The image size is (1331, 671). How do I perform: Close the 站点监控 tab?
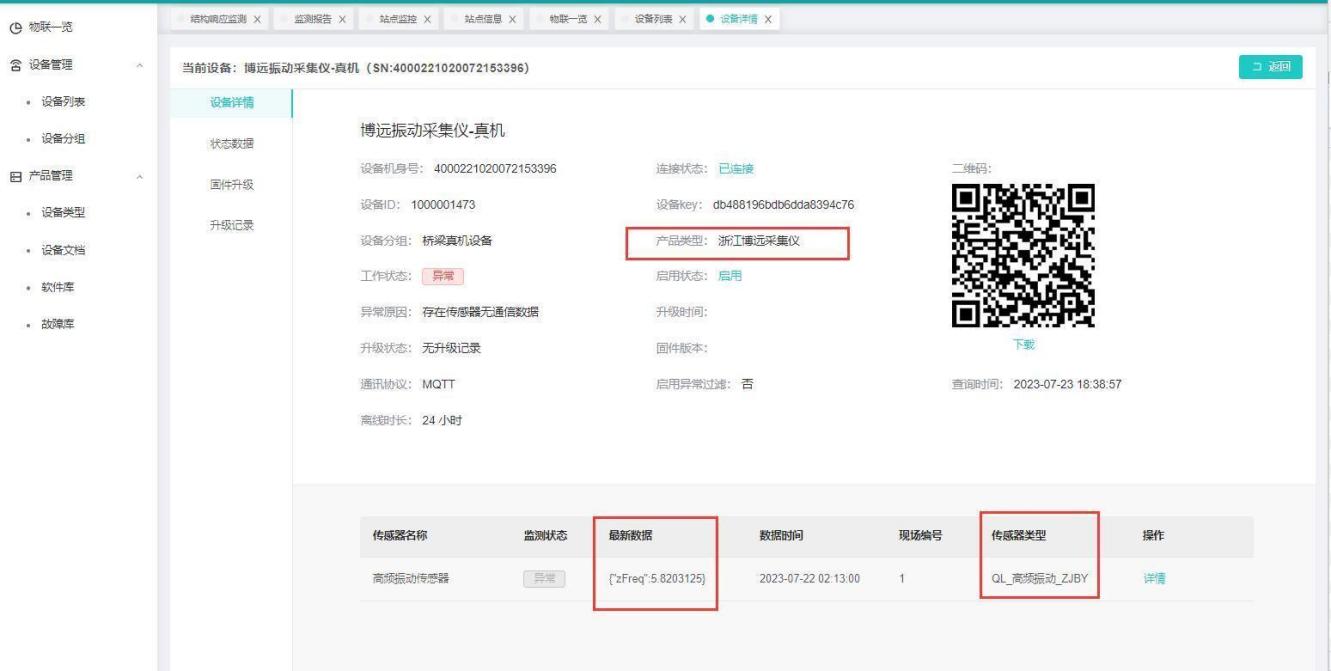click(427, 19)
